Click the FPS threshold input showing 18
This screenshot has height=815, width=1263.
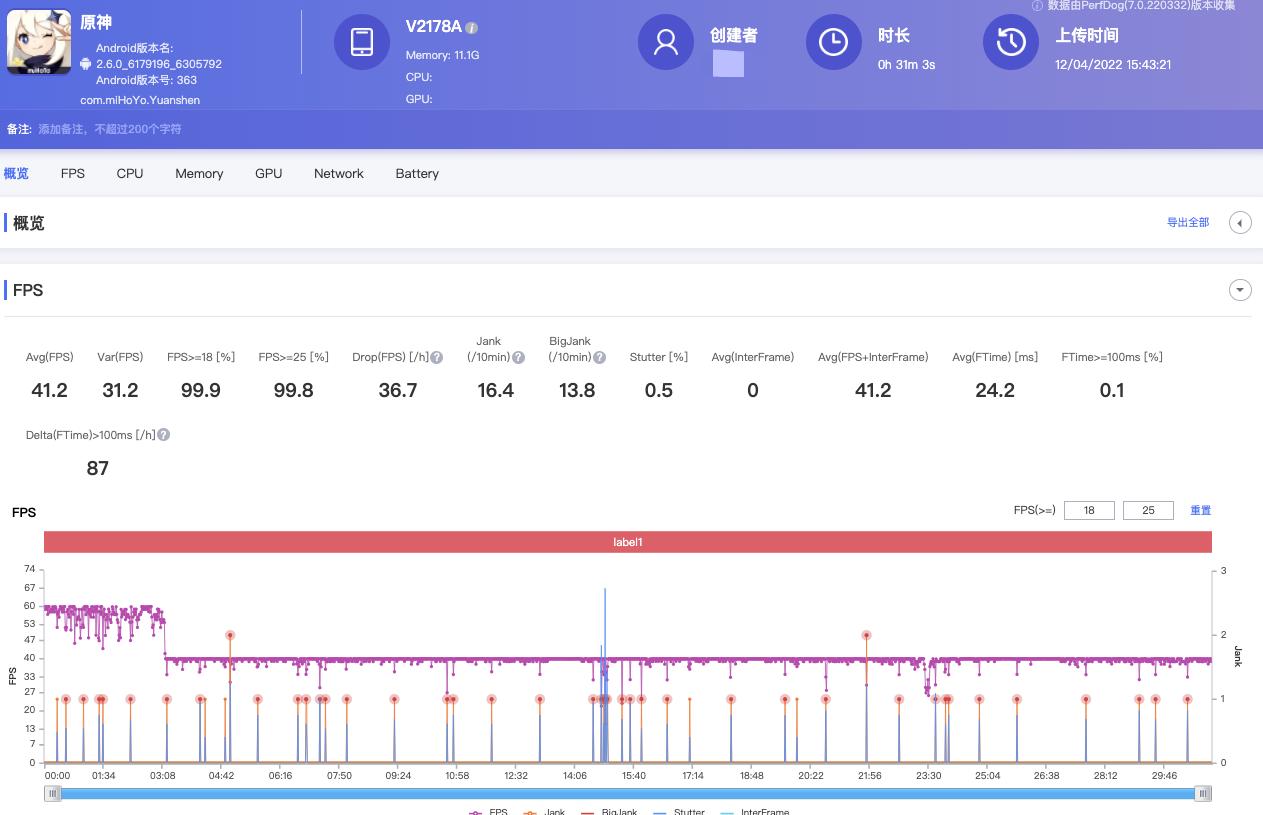pos(1089,510)
